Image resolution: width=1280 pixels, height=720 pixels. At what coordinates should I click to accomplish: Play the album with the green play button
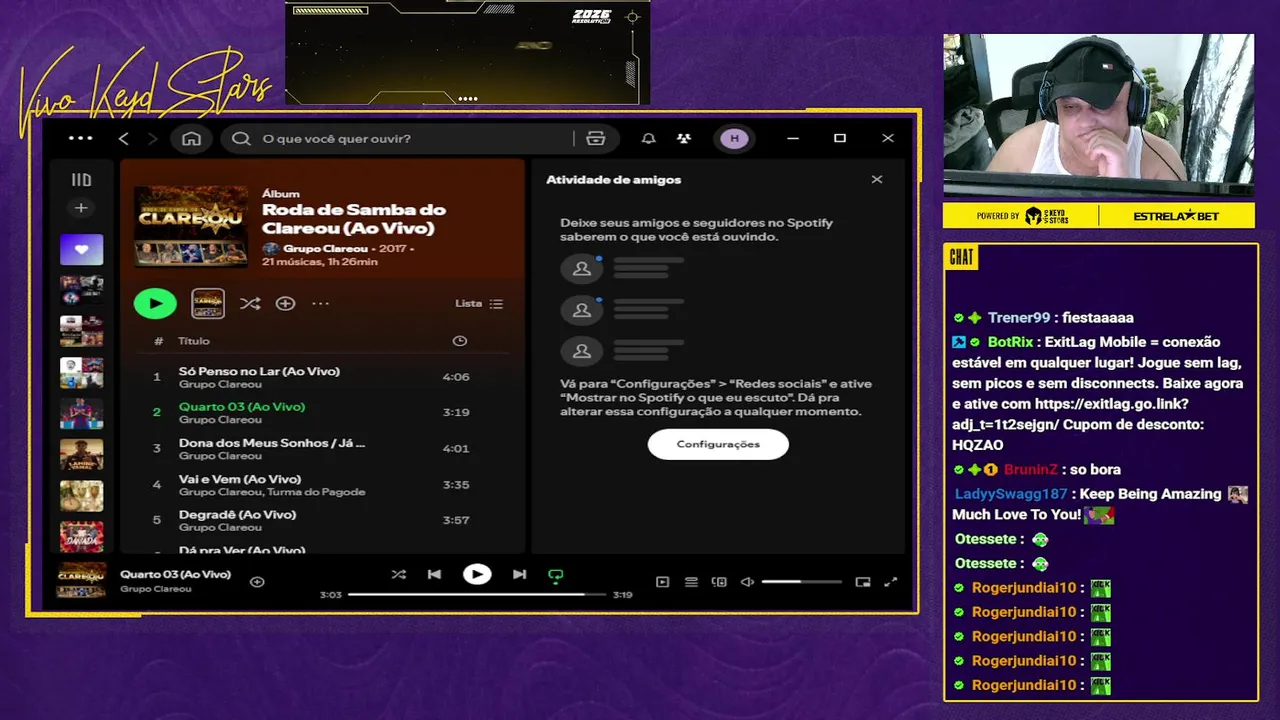coord(155,303)
